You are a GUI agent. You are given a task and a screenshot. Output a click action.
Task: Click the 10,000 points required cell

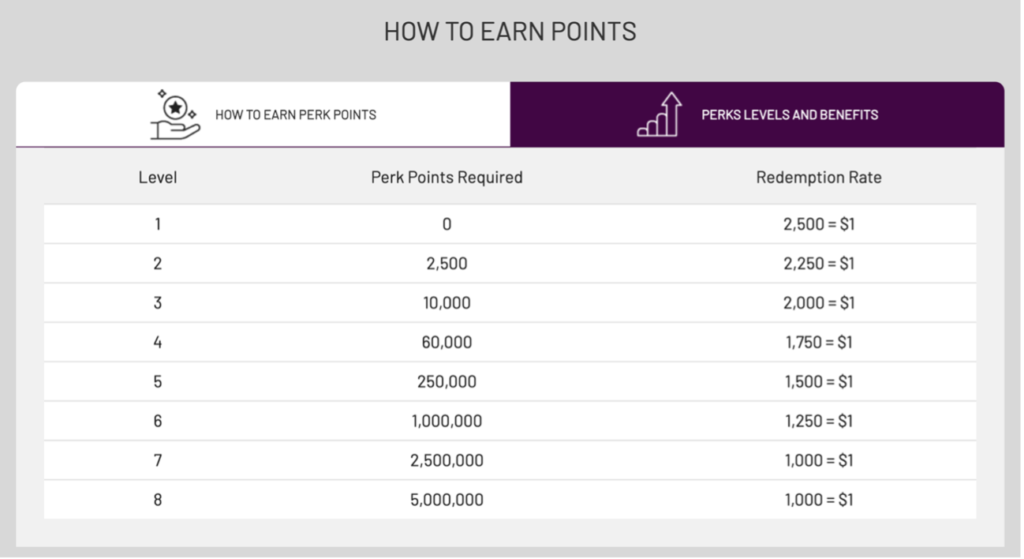[x=447, y=303]
